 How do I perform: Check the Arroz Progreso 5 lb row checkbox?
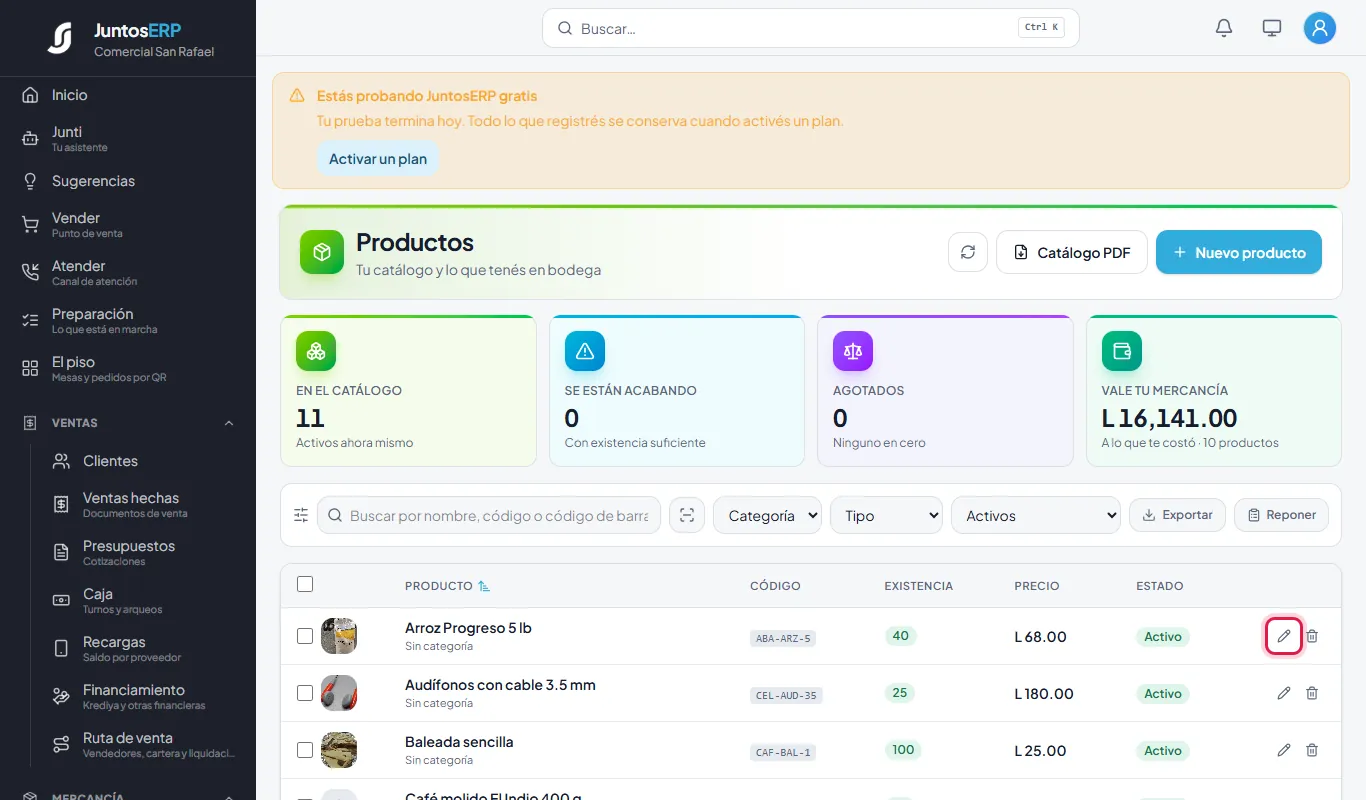pyautogui.click(x=305, y=636)
